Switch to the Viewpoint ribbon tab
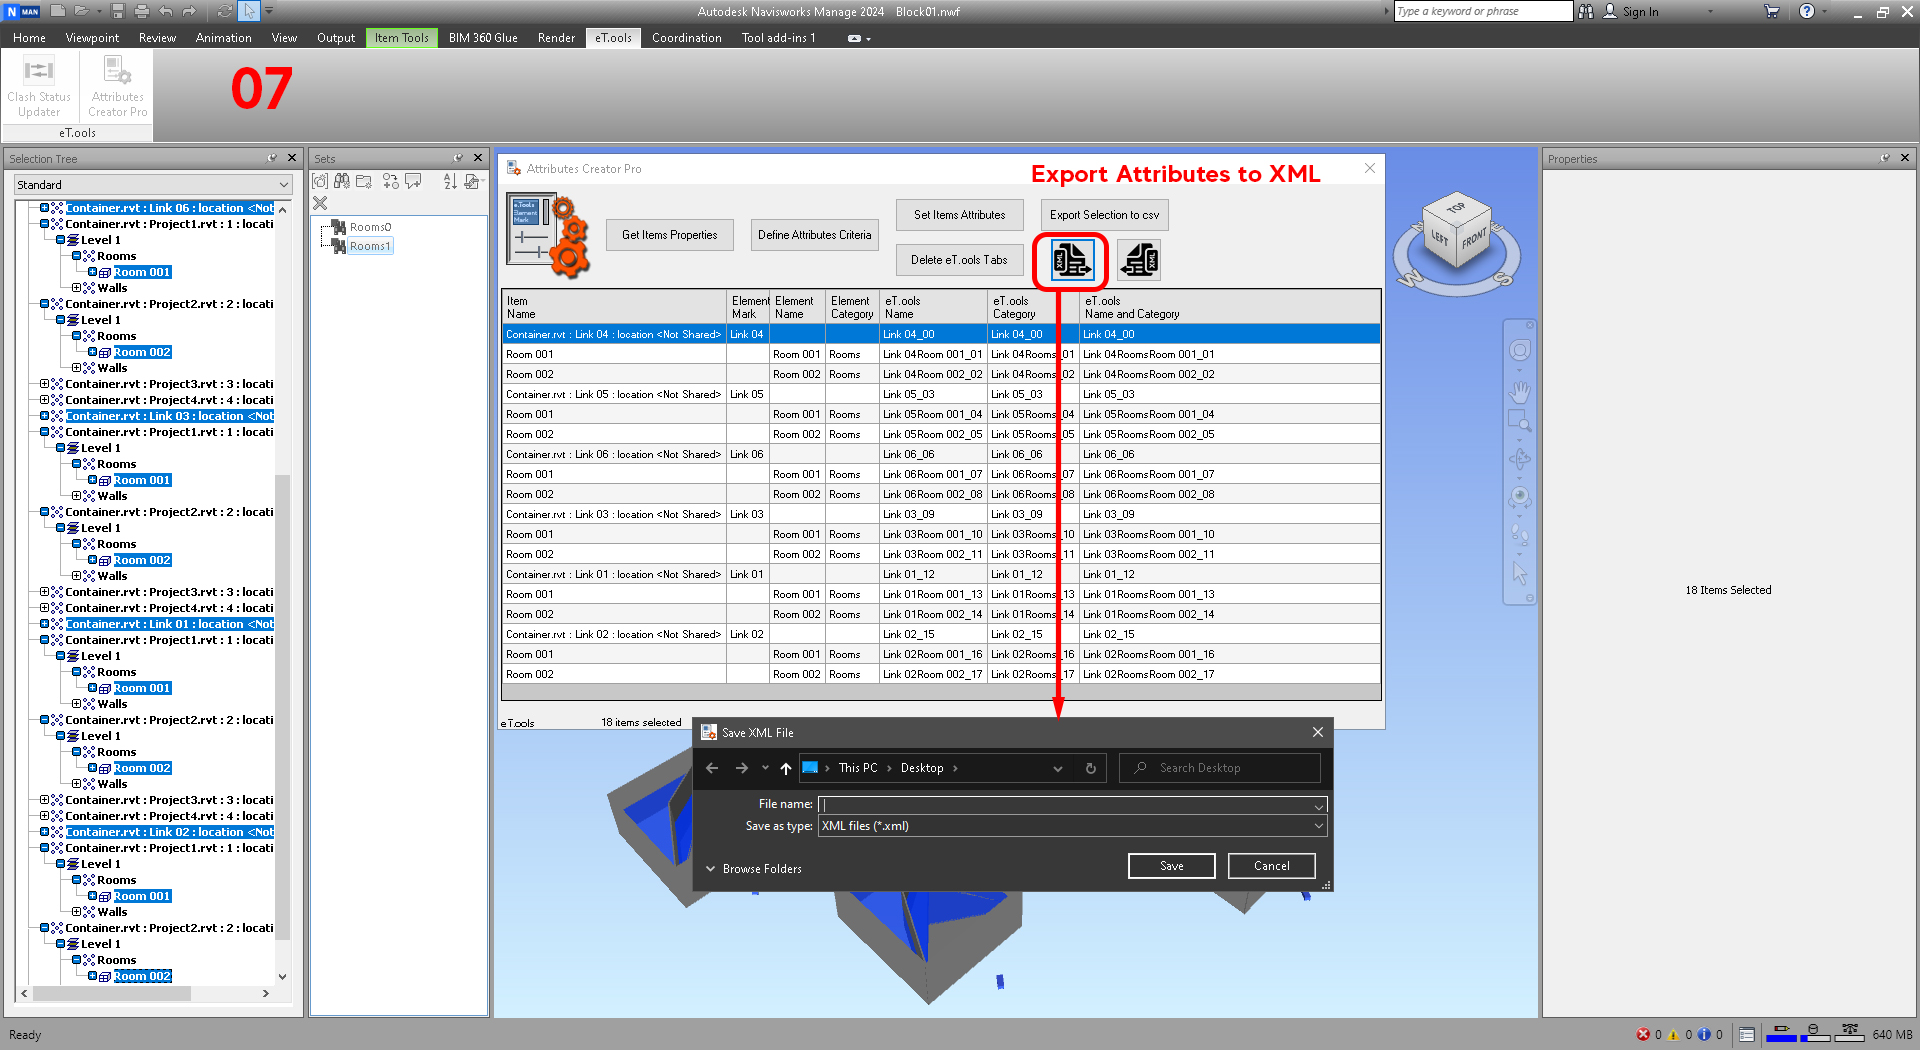The width and height of the screenshot is (1920, 1050). tap(92, 38)
